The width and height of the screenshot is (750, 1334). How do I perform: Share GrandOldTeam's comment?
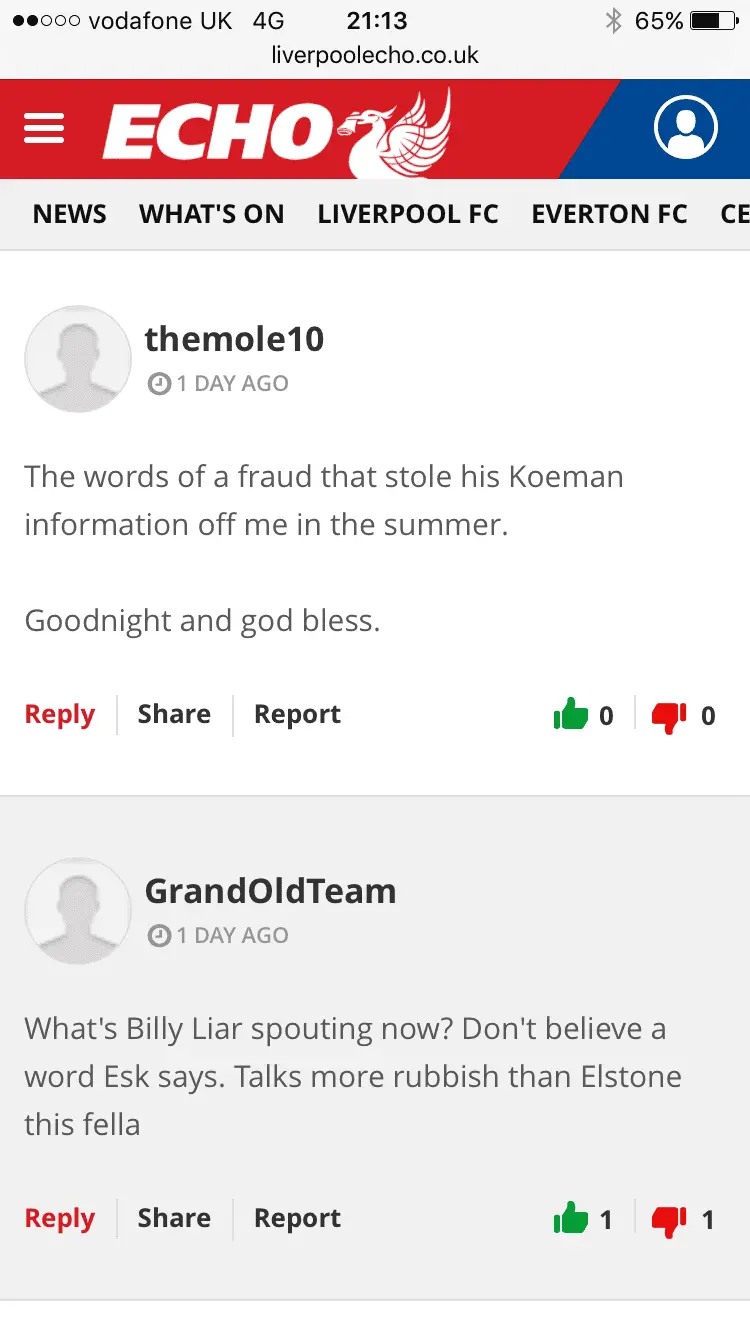pos(174,1219)
